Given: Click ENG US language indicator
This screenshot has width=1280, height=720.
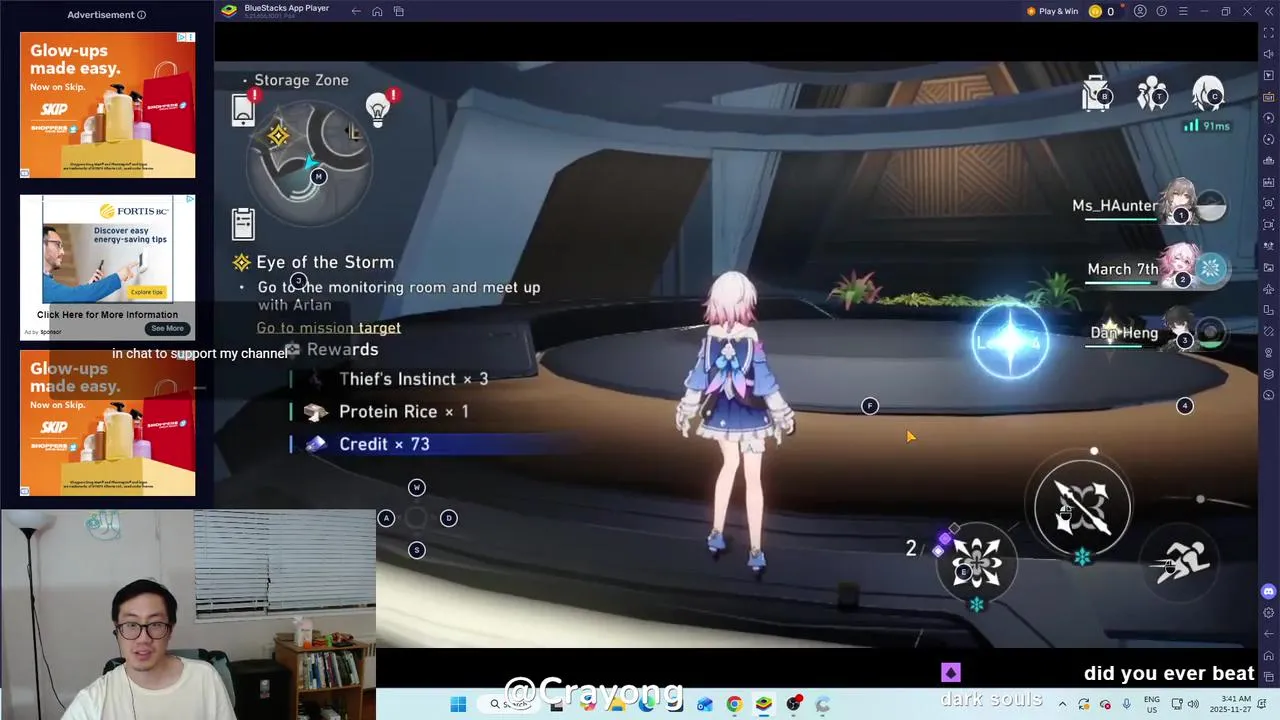Looking at the screenshot, I should (1152, 704).
